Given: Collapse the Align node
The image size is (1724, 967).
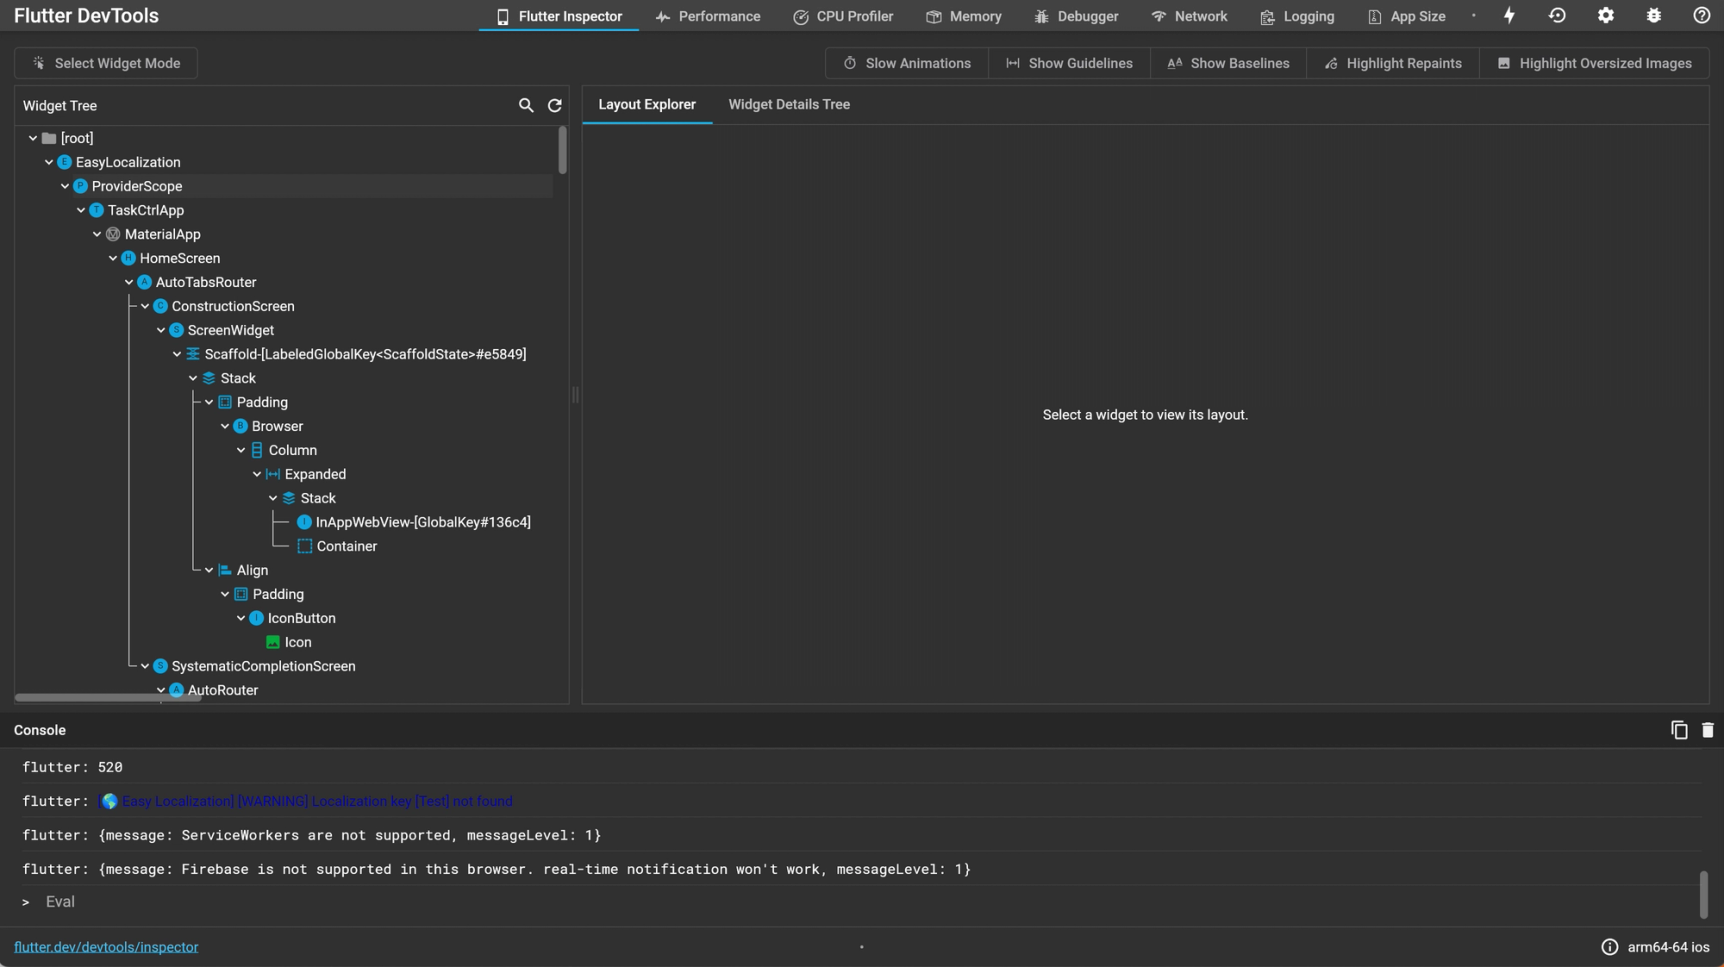Looking at the screenshot, I should [x=209, y=570].
